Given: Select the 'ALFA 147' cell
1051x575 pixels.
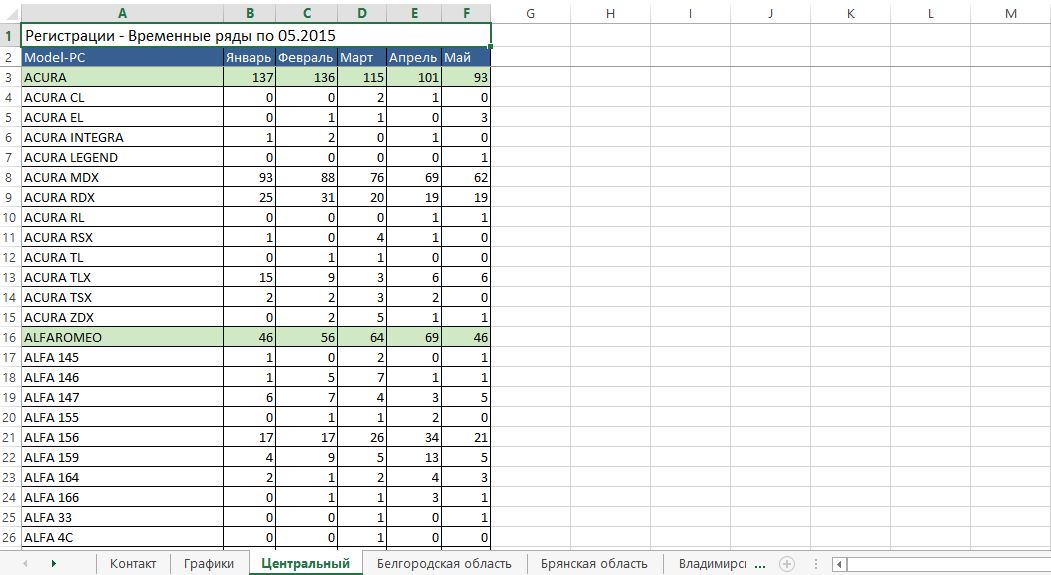Looking at the screenshot, I should click(122, 397).
